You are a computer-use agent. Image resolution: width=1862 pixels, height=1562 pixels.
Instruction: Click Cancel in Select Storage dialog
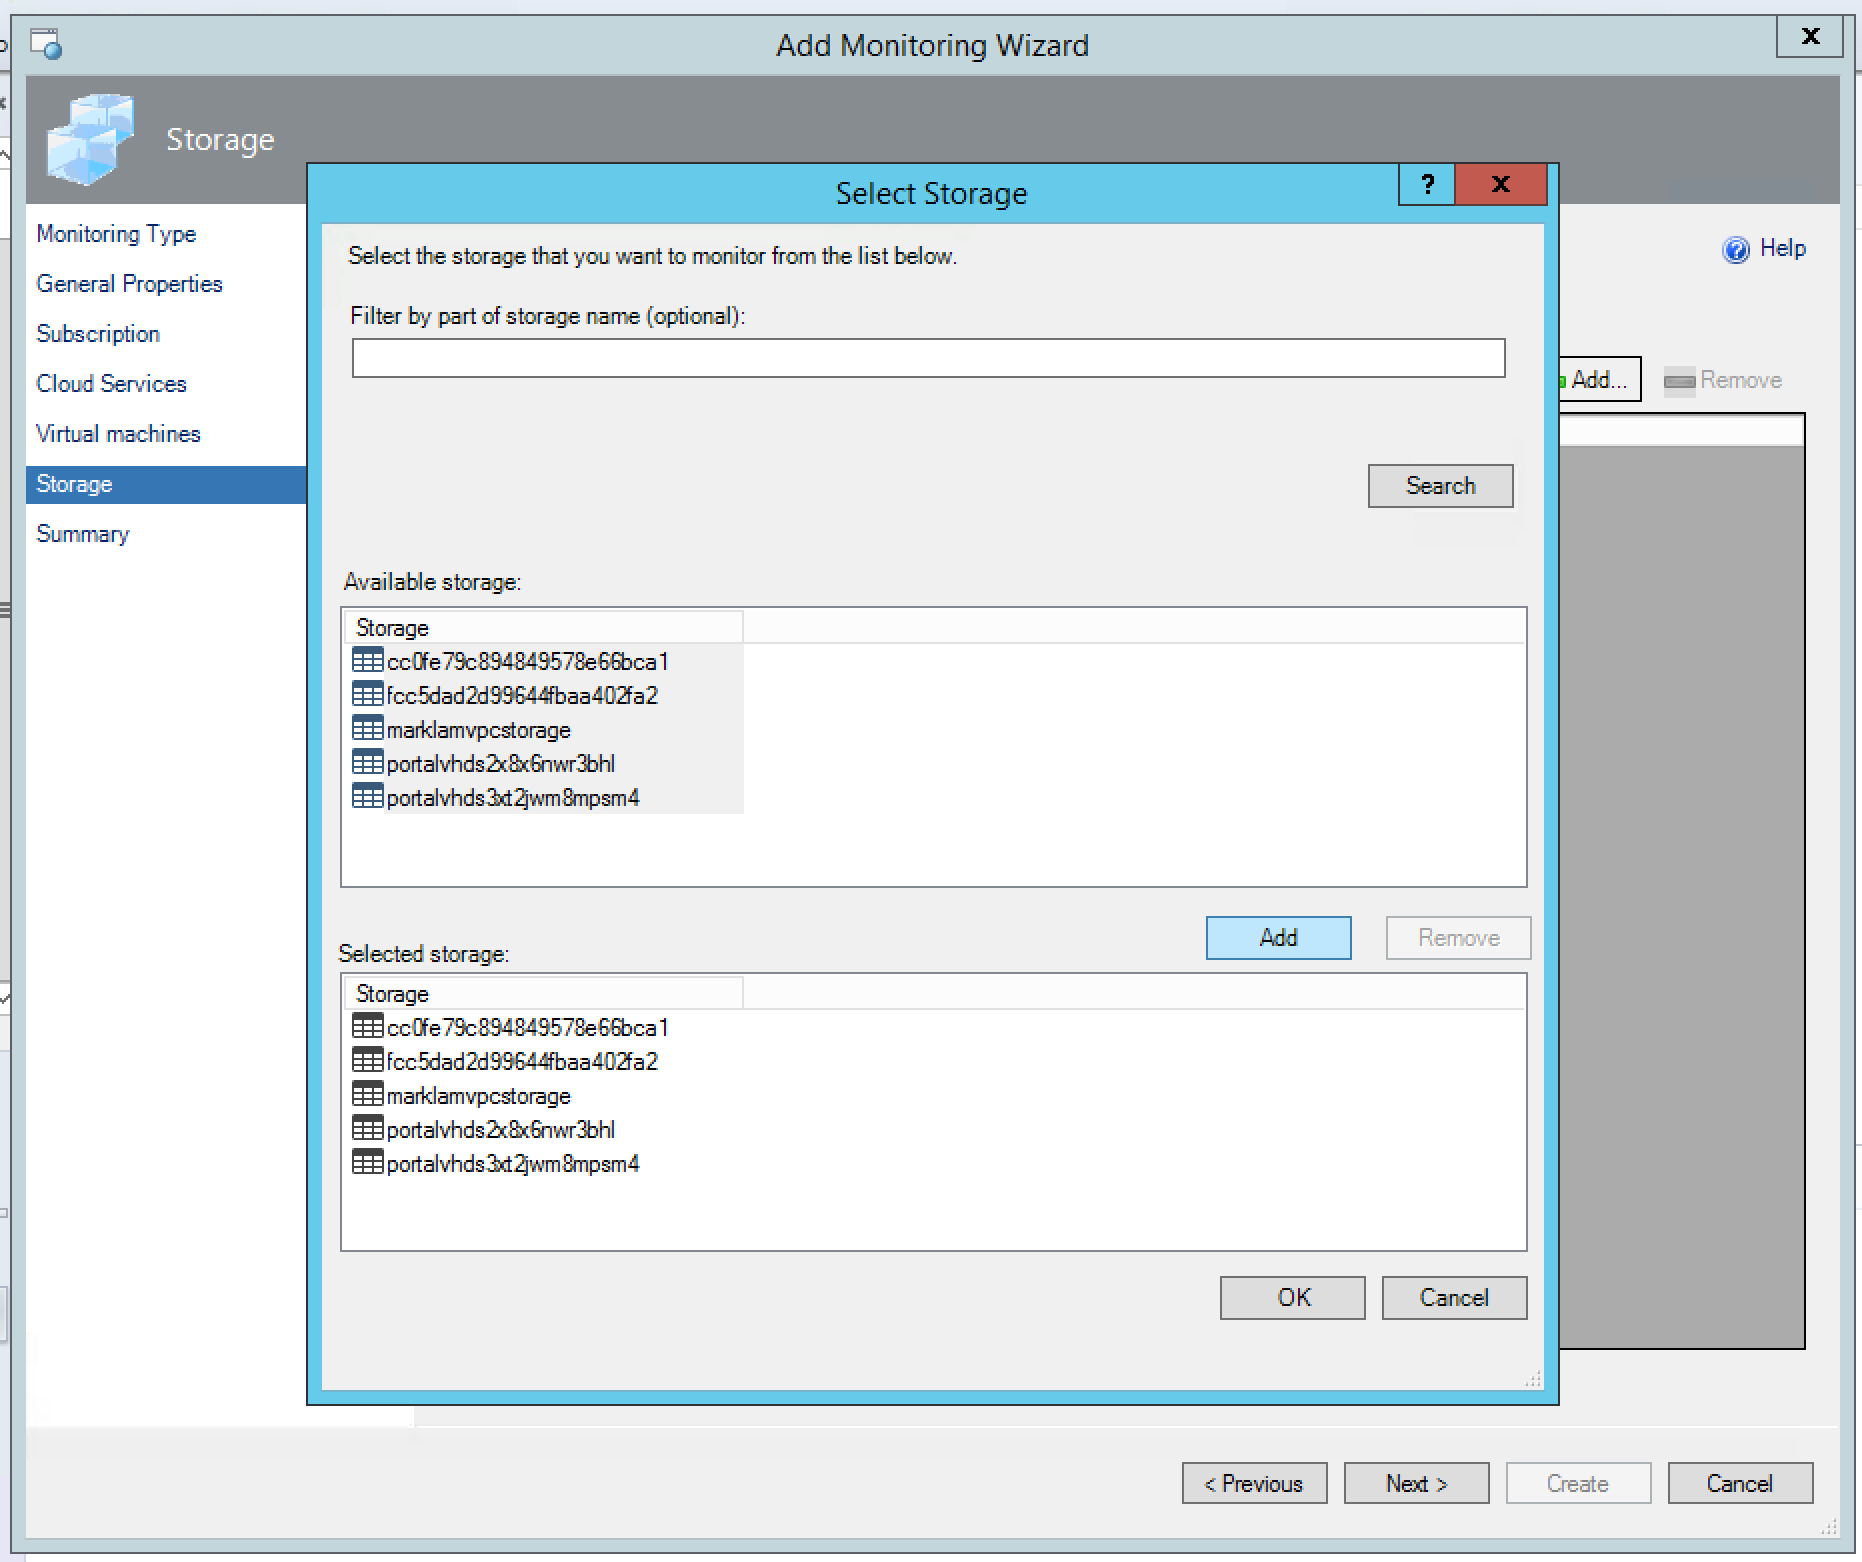(x=1454, y=1298)
